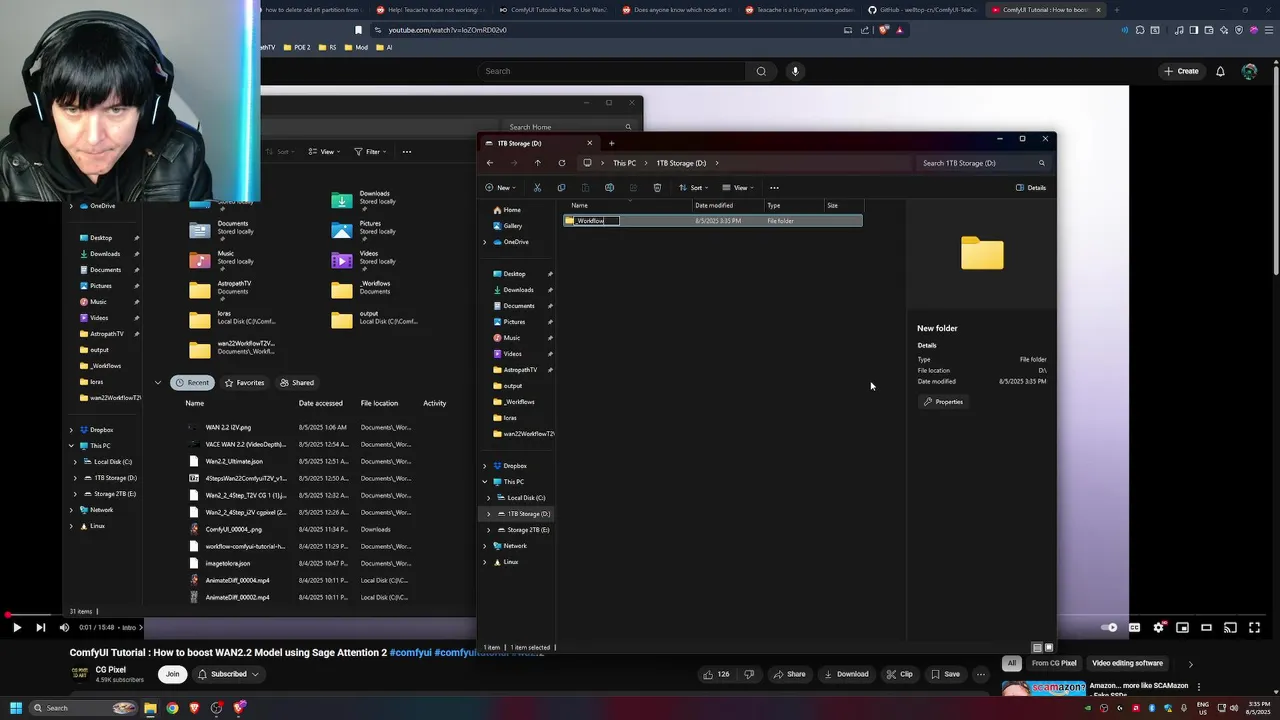Like the ComfyUI tutorial video
Viewport: 1280px width, 720px height.
tap(716, 674)
